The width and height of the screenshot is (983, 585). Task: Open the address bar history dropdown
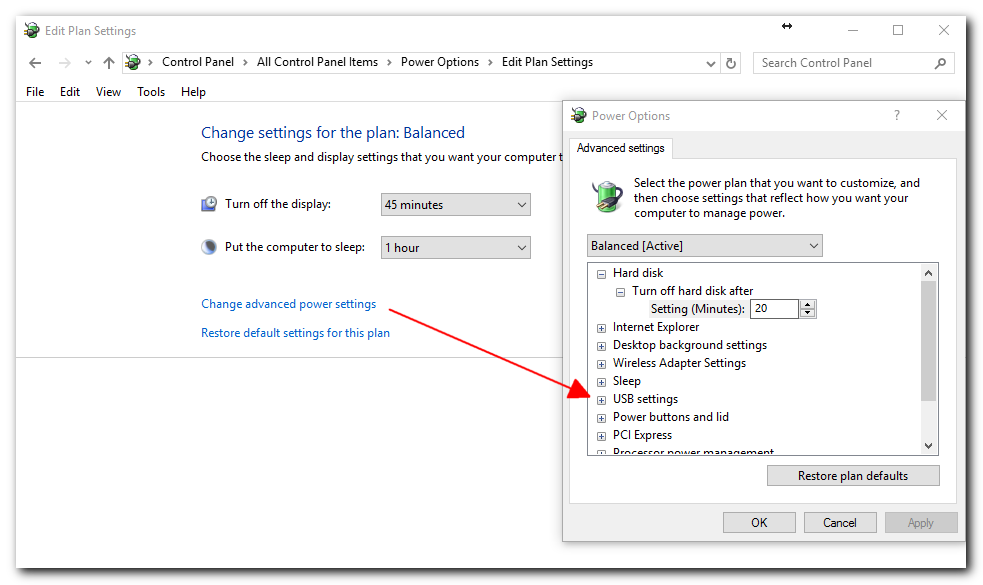click(x=710, y=63)
